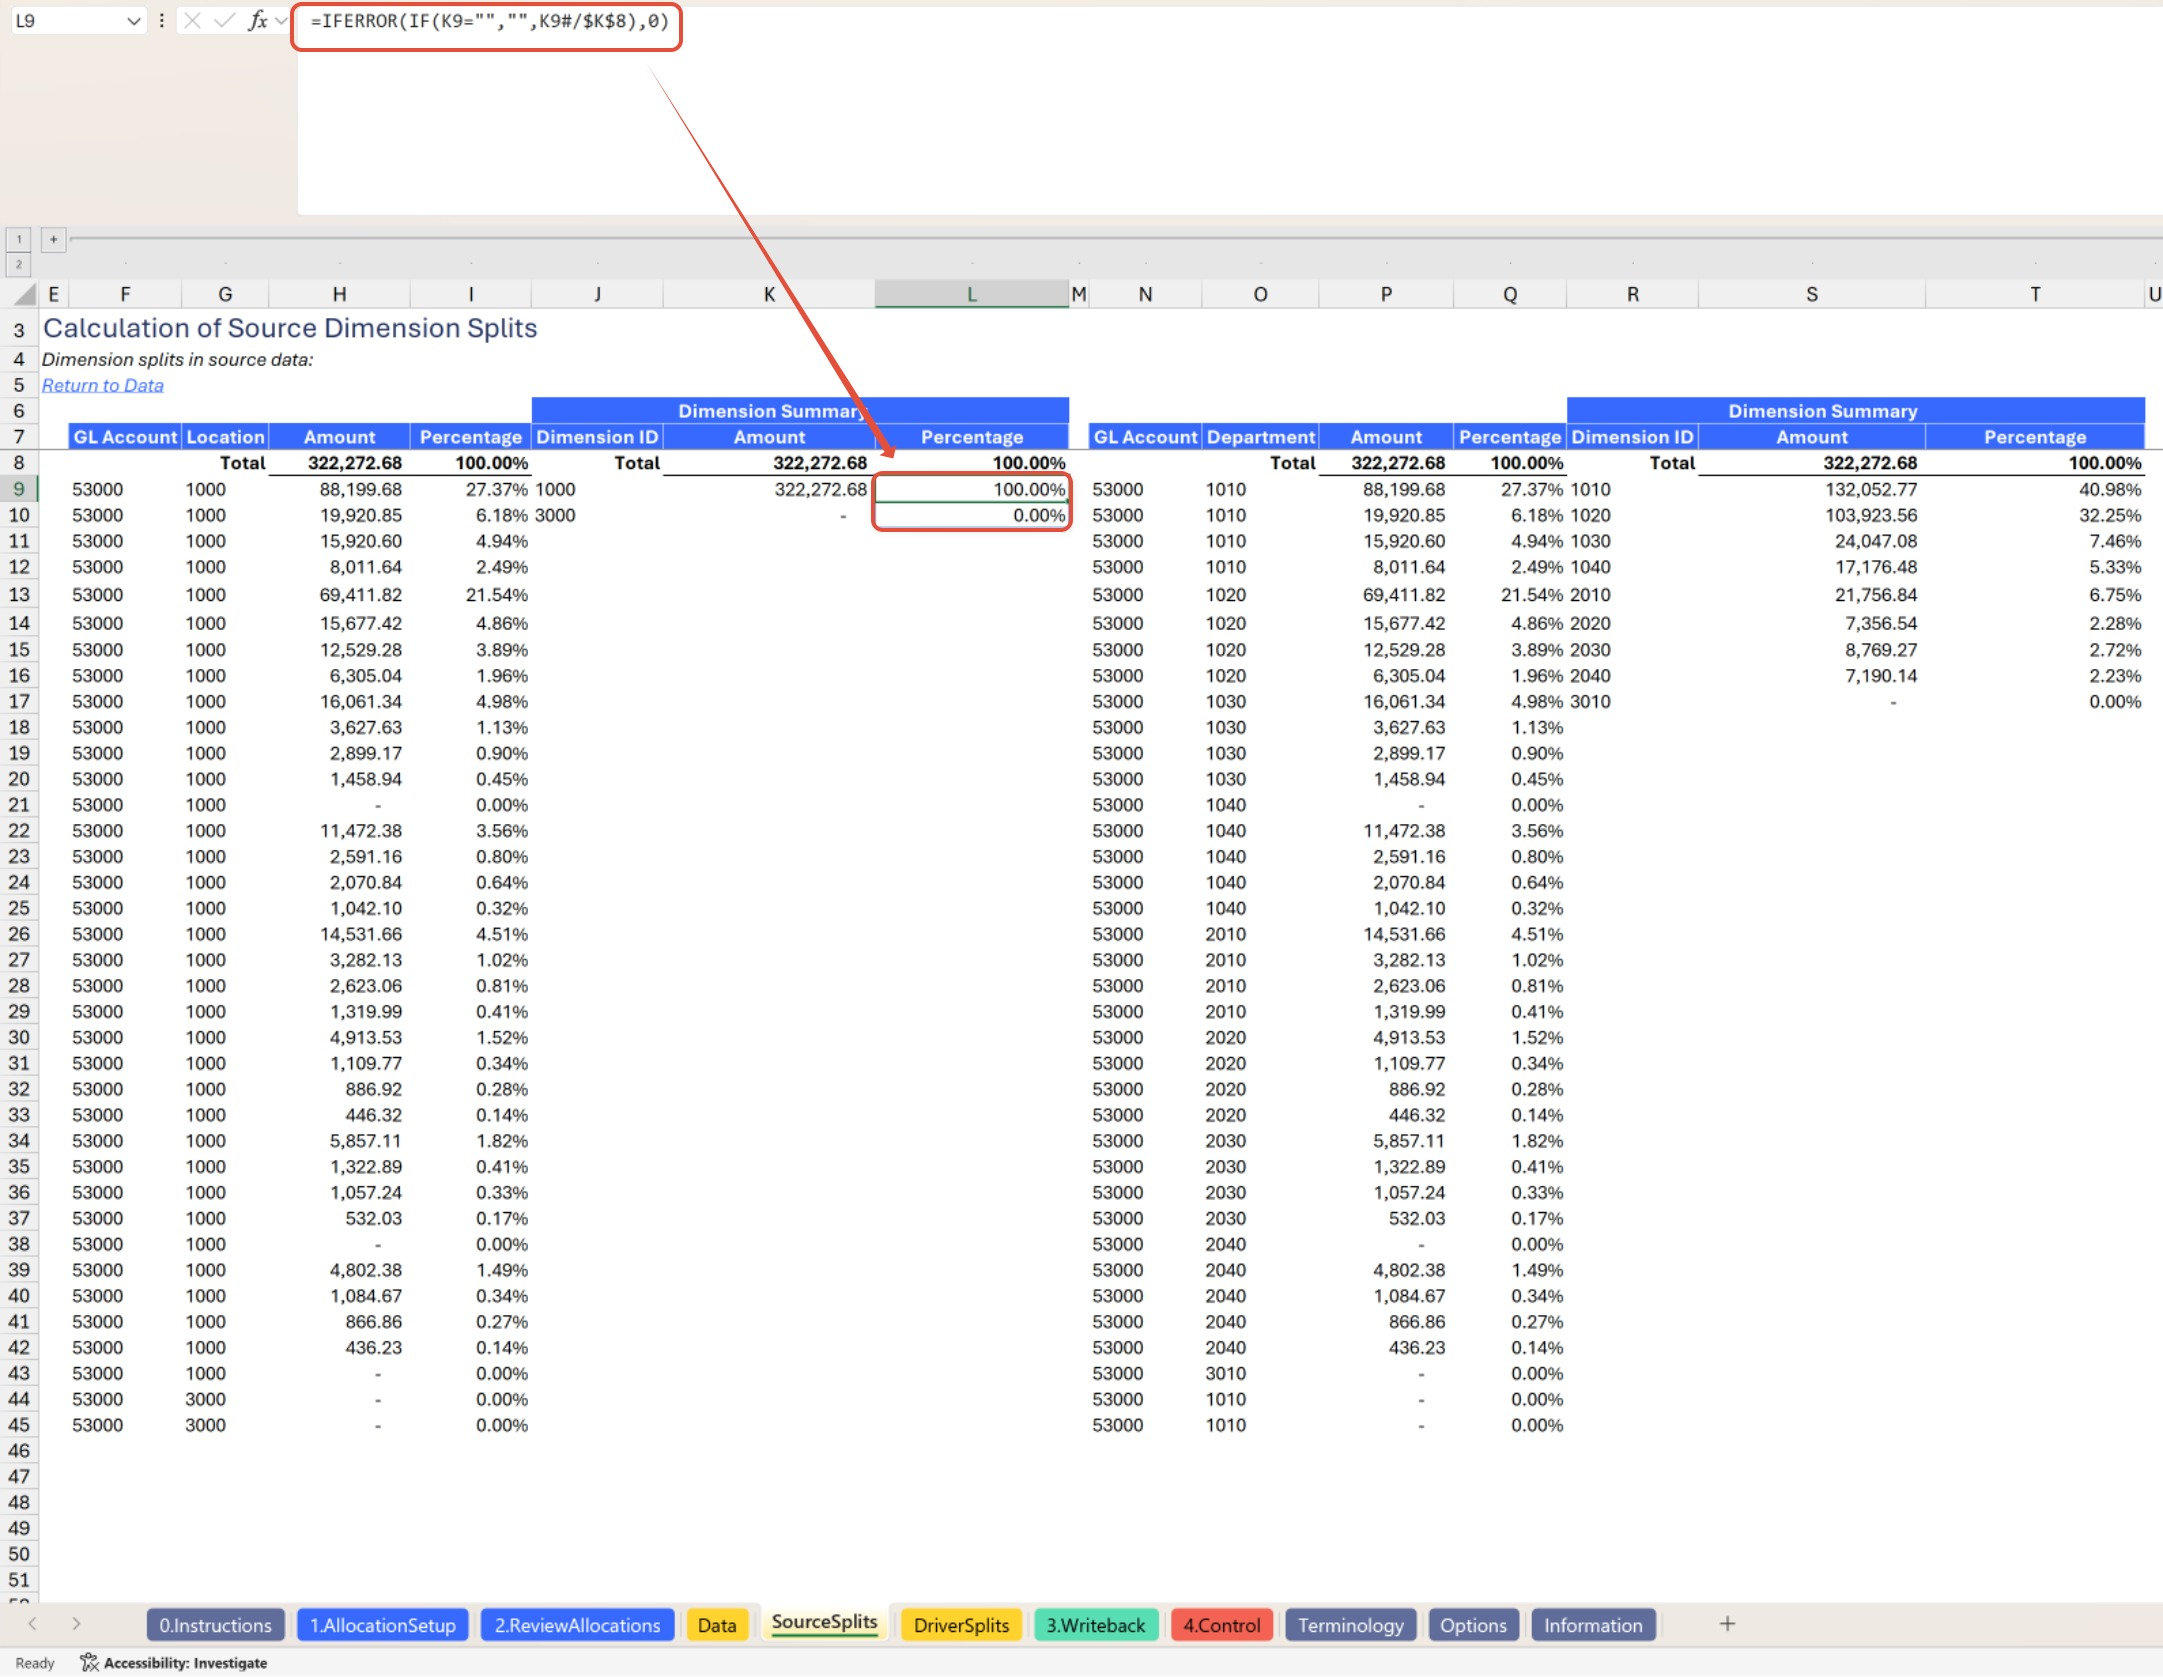2163x1677 pixels.
Task: Click the formula bar vertical dots handle
Action: pos(161,20)
